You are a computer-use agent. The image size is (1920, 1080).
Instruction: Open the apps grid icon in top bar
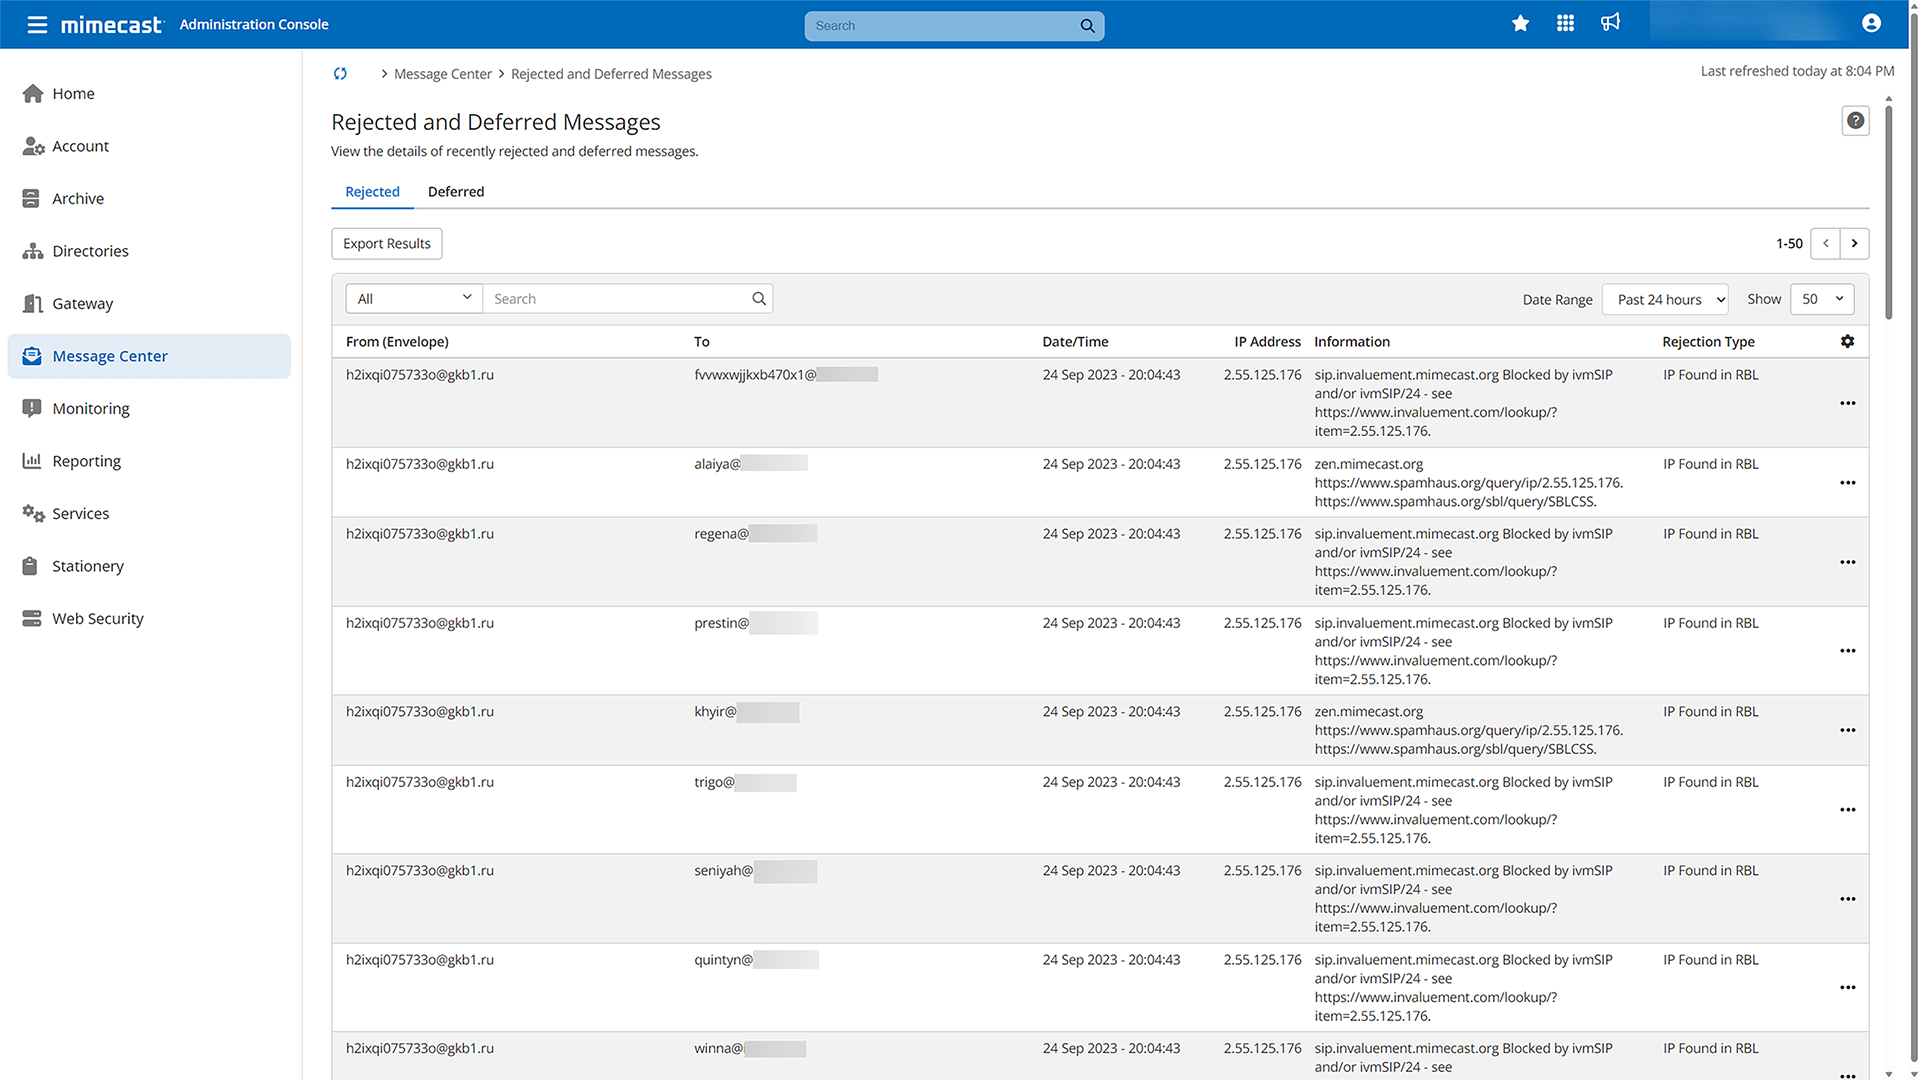click(1565, 22)
